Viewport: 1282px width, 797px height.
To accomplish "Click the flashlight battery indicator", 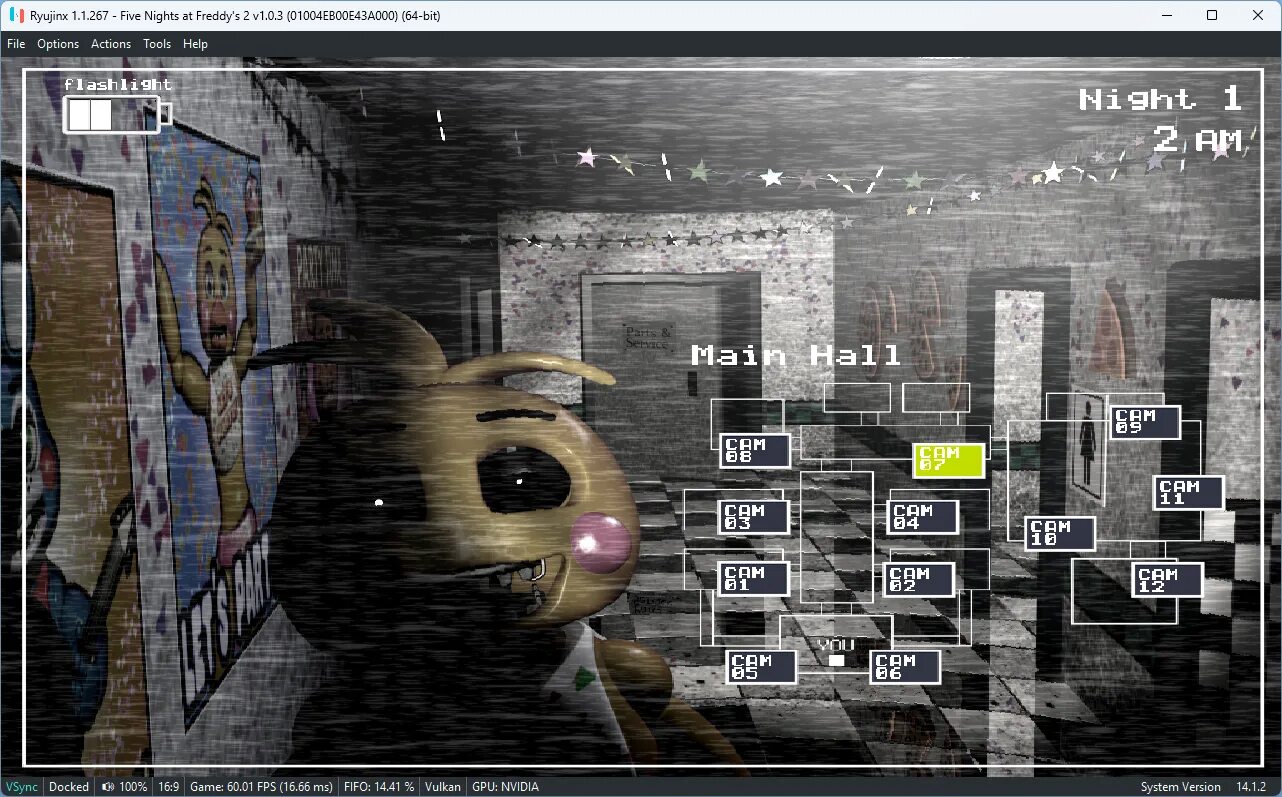I will click(117, 114).
